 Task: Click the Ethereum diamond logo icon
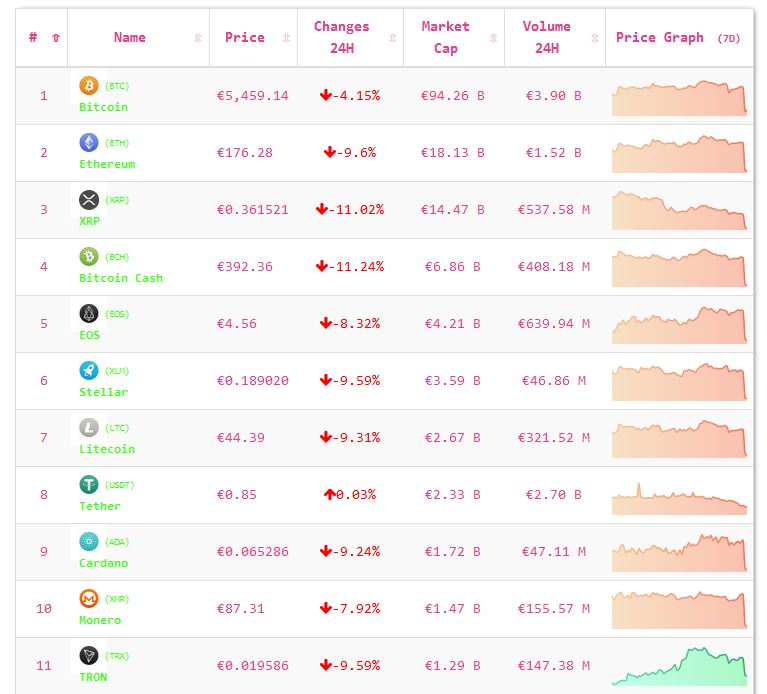click(89, 143)
